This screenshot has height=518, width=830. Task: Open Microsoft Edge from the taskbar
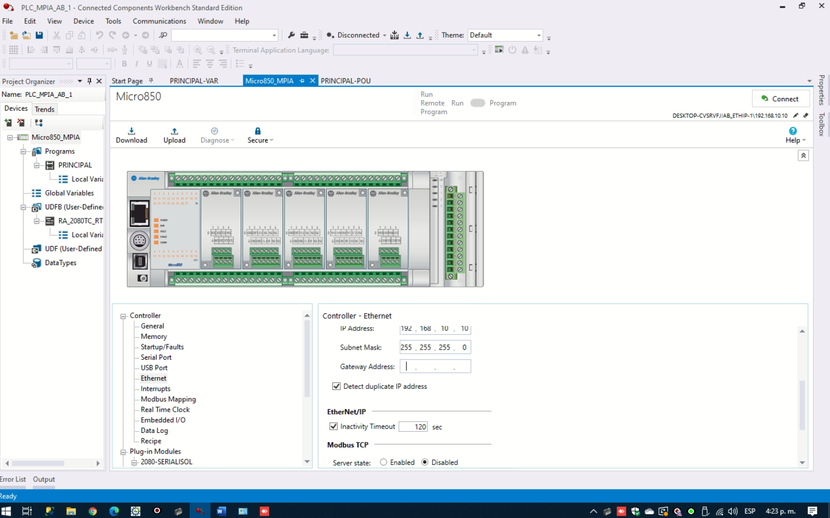pos(114,511)
